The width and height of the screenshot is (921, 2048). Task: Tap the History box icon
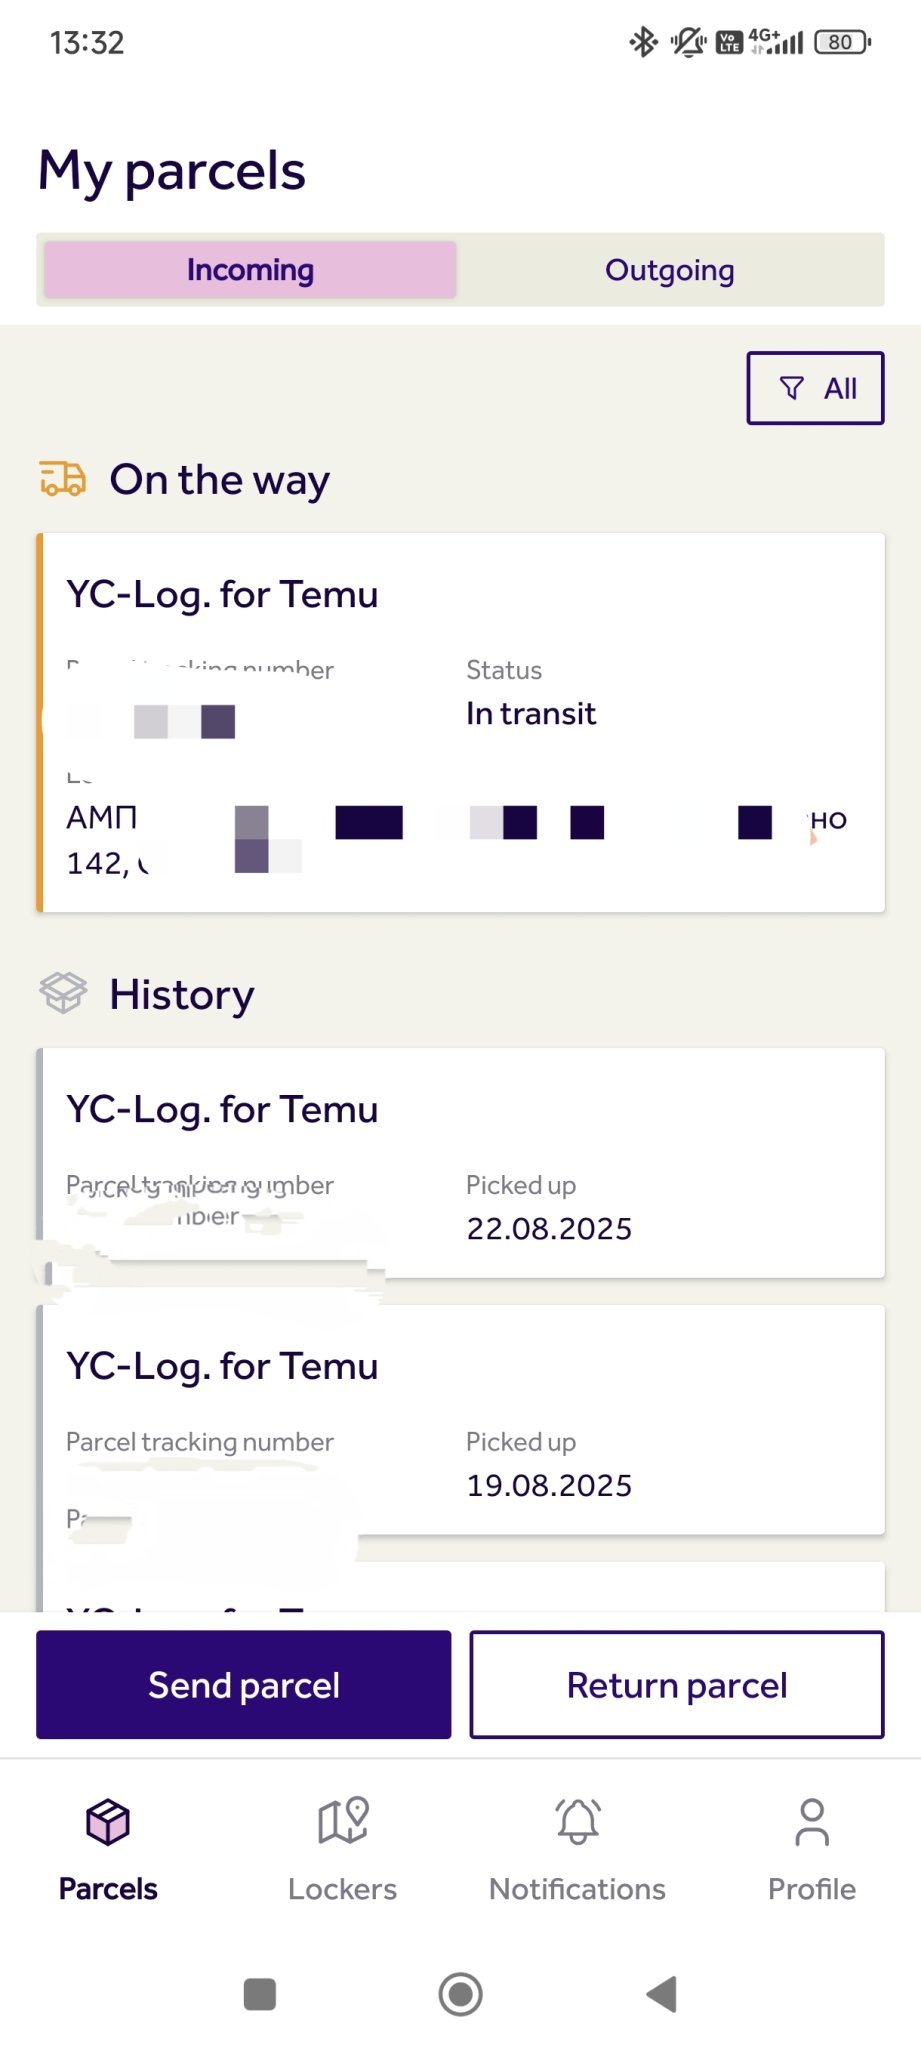[63, 993]
